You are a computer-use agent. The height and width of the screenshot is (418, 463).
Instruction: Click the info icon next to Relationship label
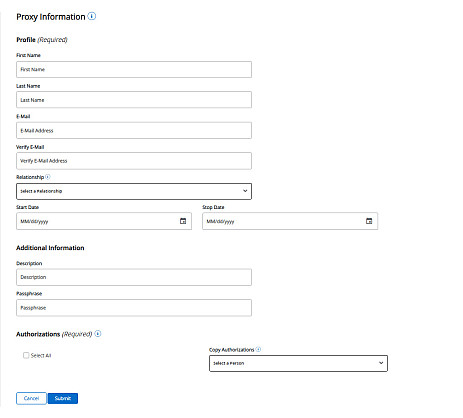(48, 177)
